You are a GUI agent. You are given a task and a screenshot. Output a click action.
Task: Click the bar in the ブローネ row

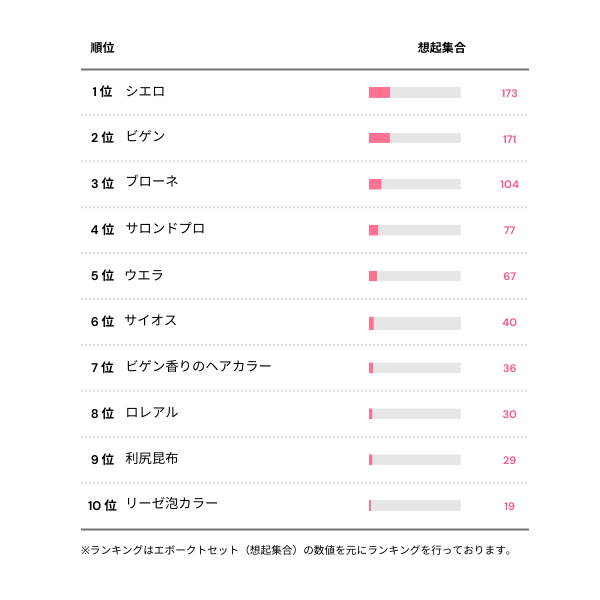pos(414,184)
